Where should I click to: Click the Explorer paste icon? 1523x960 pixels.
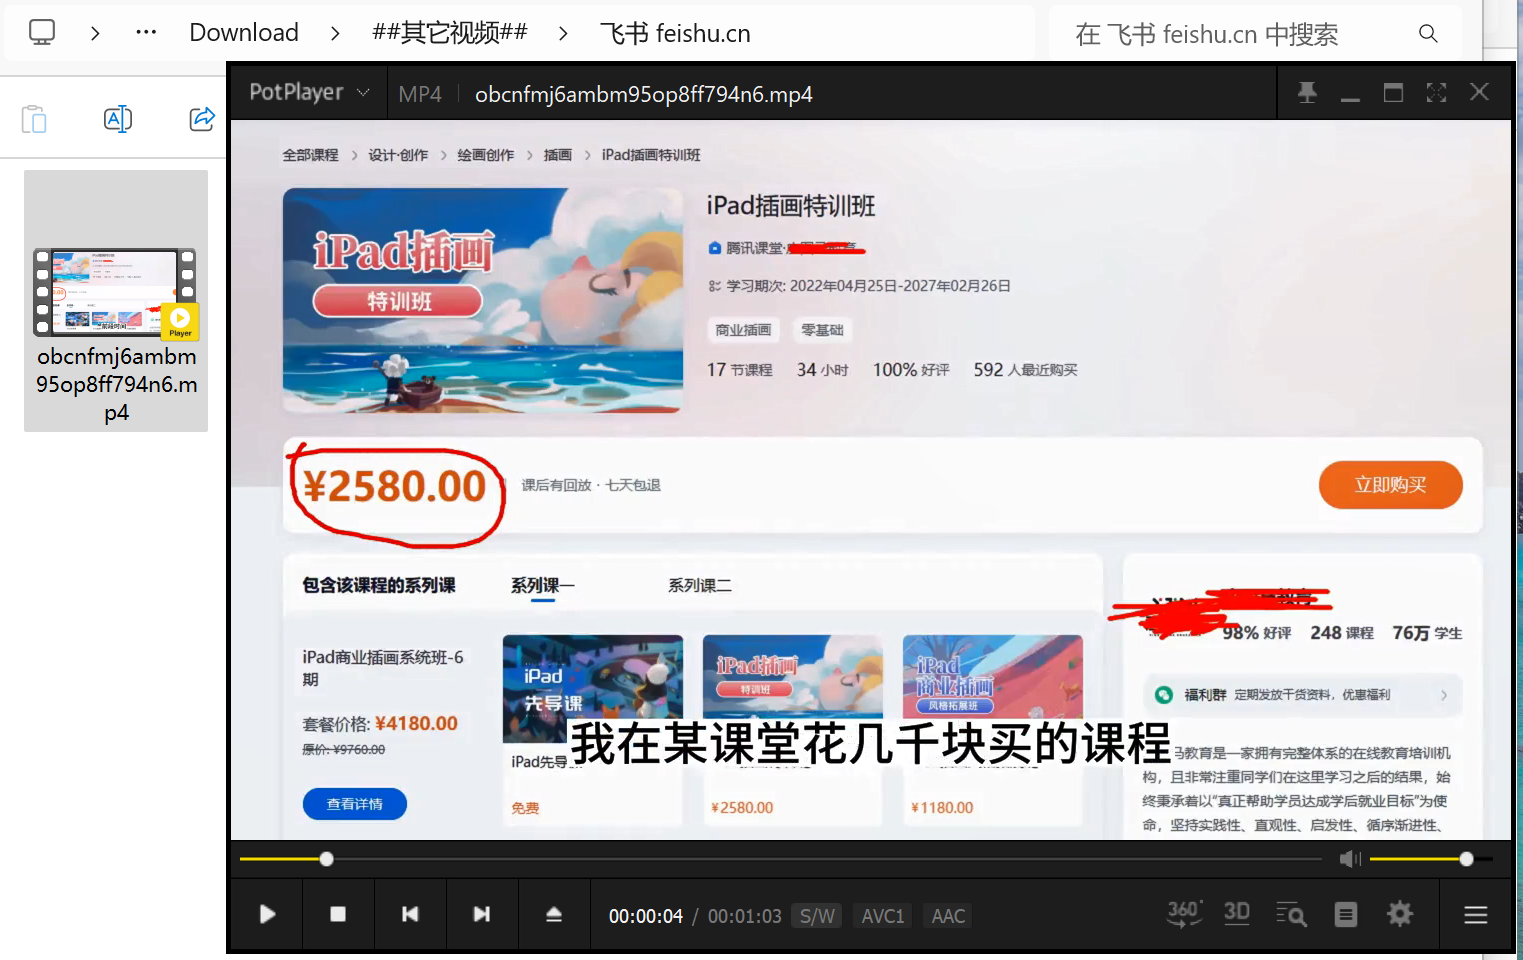pyautogui.click(x=35, y=119)
